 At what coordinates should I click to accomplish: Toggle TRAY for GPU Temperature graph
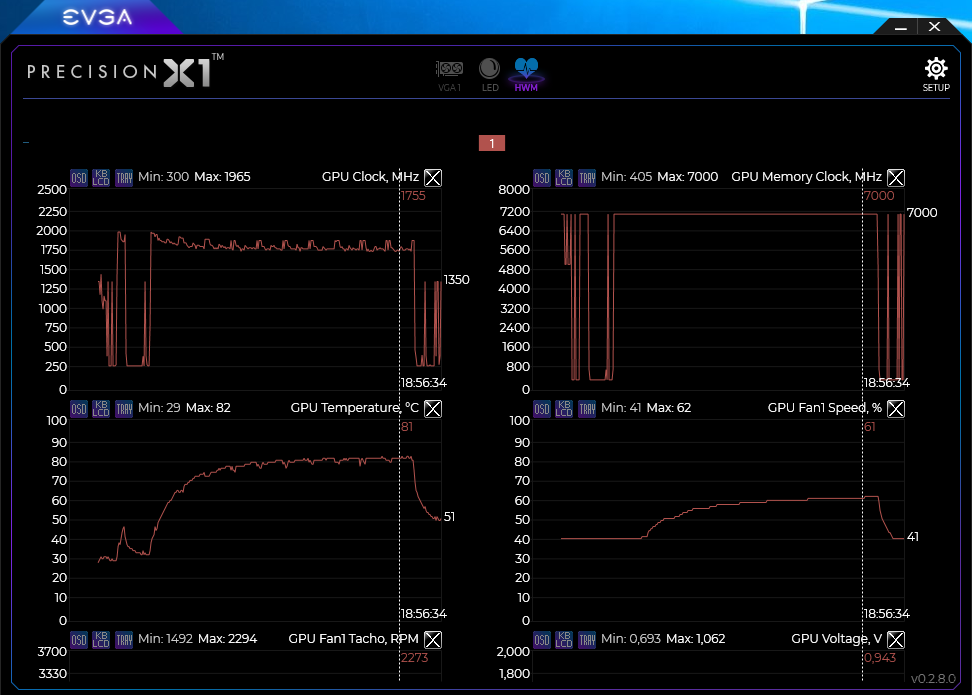[x=124, y=409]
